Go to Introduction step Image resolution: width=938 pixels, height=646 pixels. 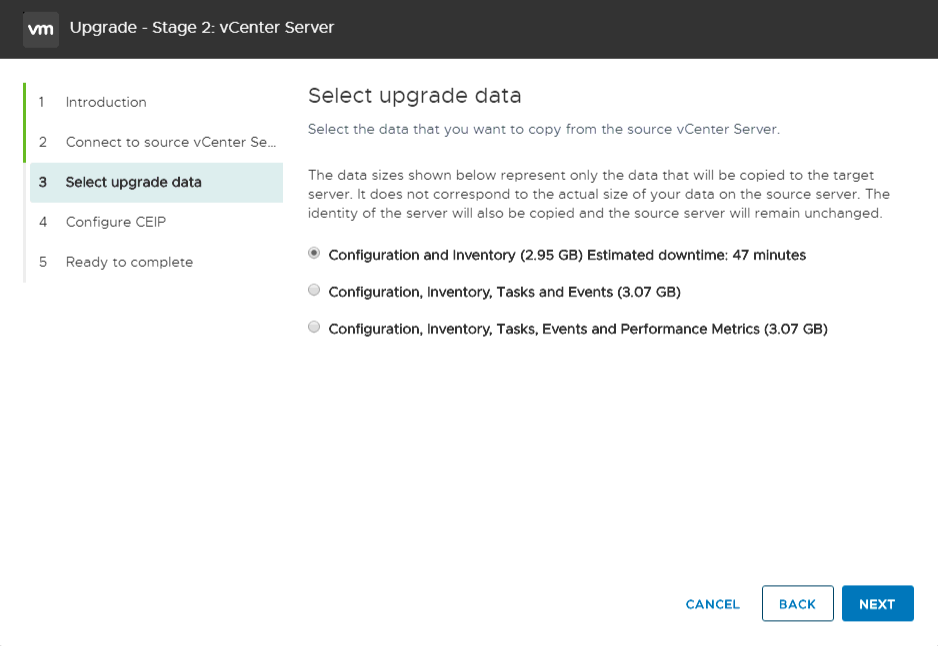106,102
